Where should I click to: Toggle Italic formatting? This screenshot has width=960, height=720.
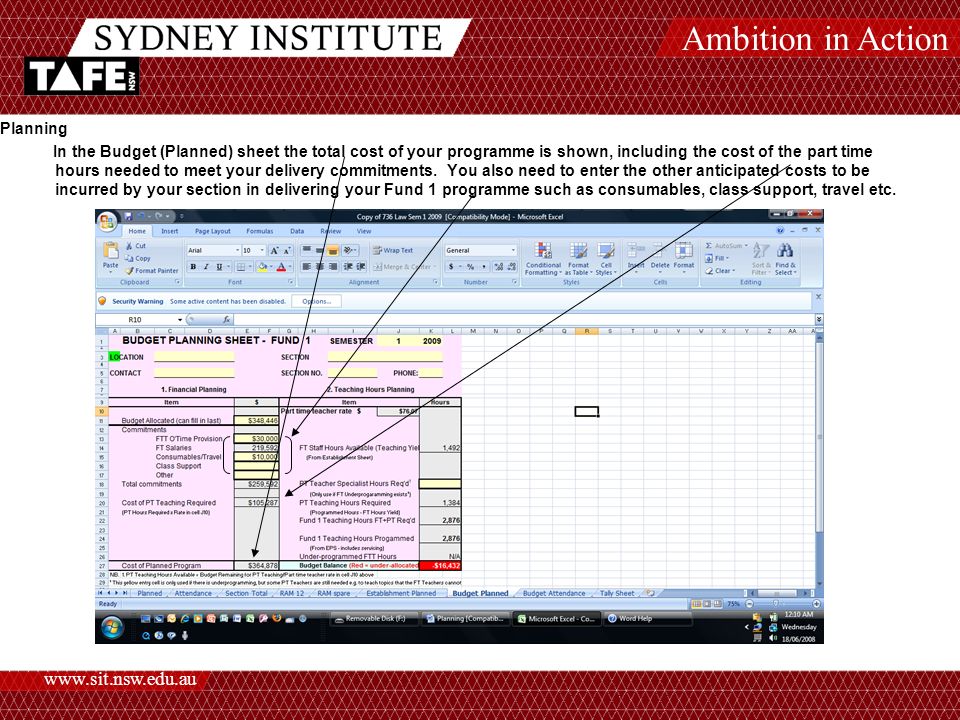tap(206, 267)
